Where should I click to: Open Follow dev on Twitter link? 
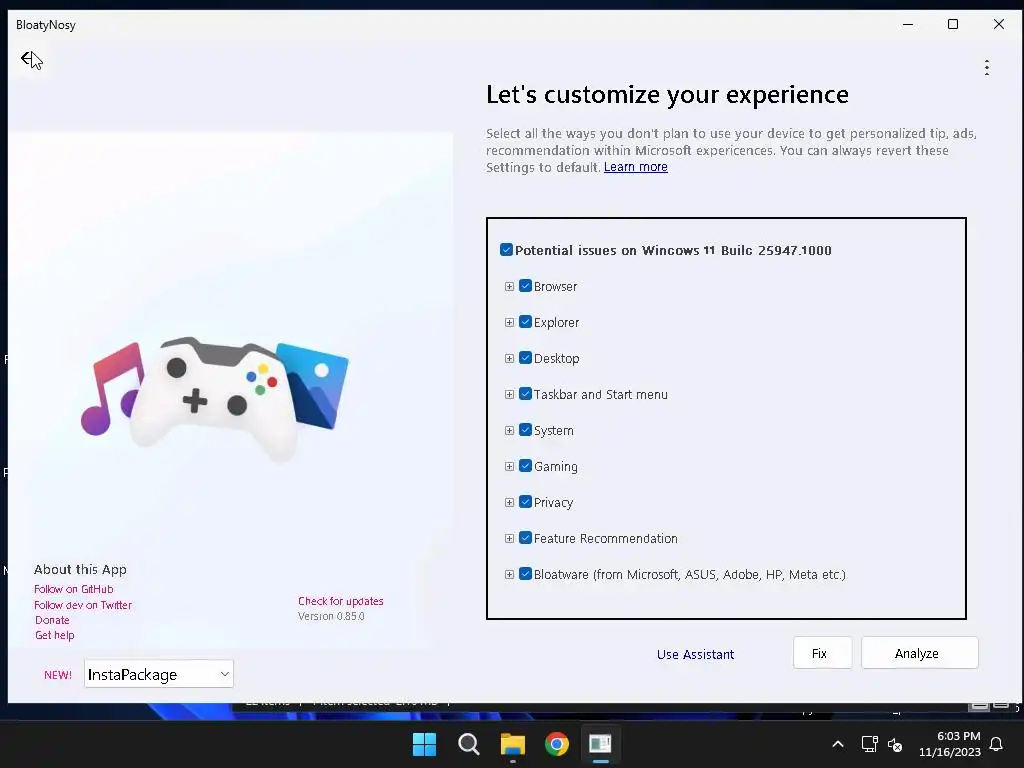coord(83,605)
